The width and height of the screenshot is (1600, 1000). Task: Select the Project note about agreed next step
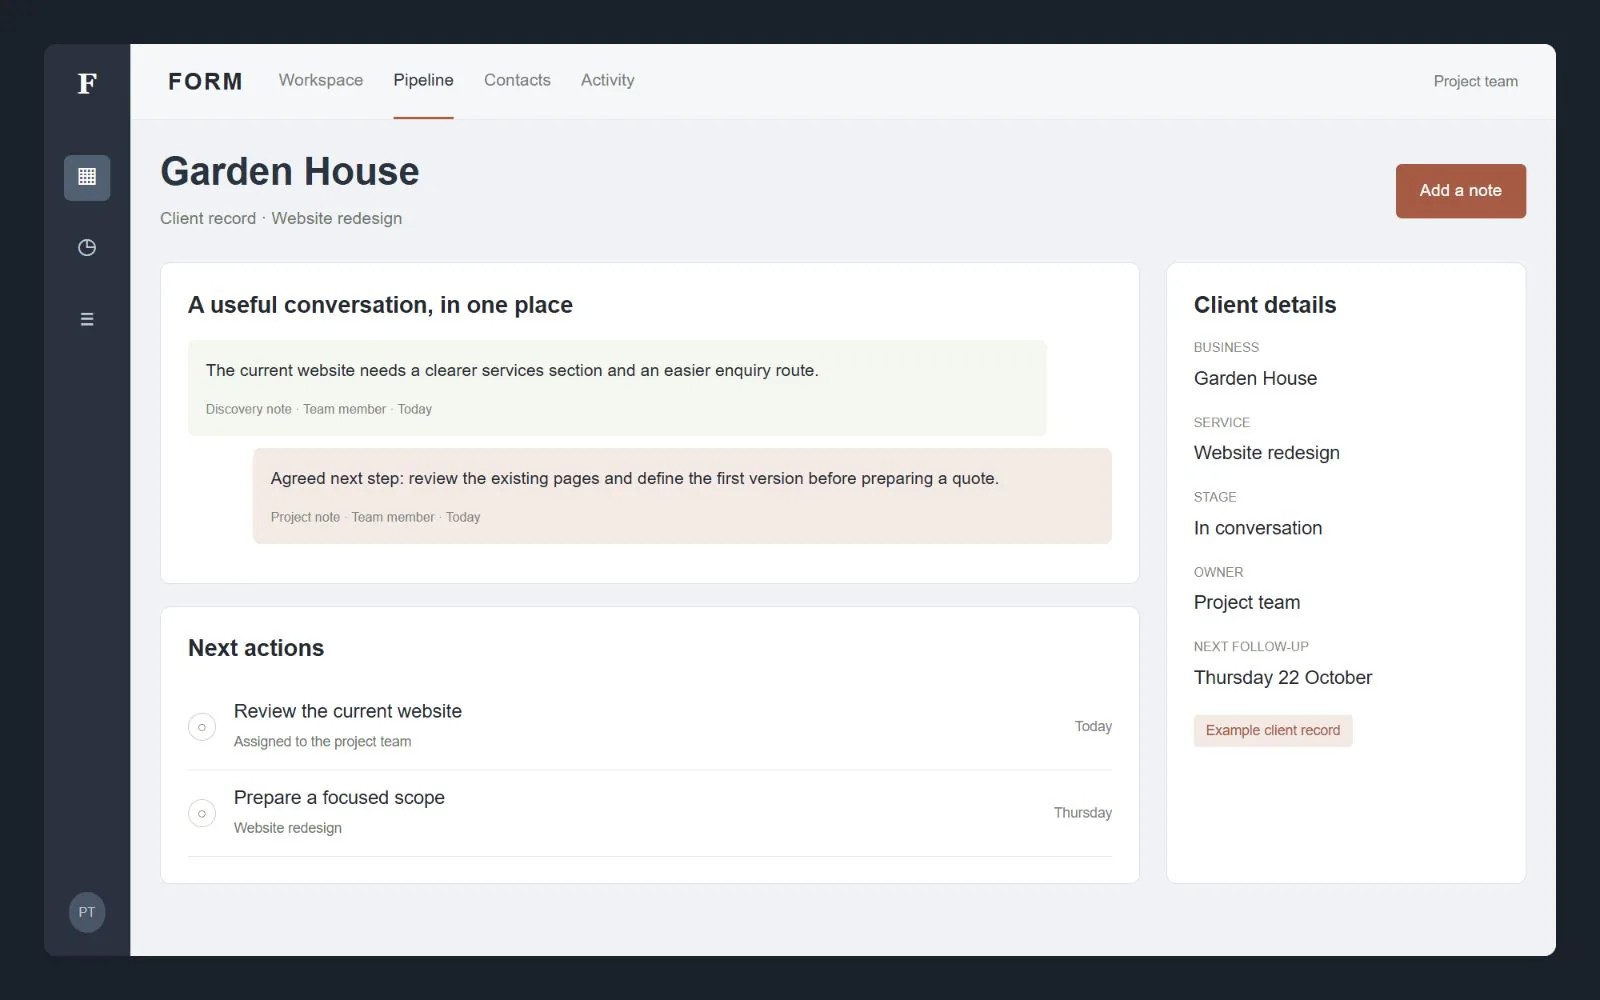click(682, 496)
